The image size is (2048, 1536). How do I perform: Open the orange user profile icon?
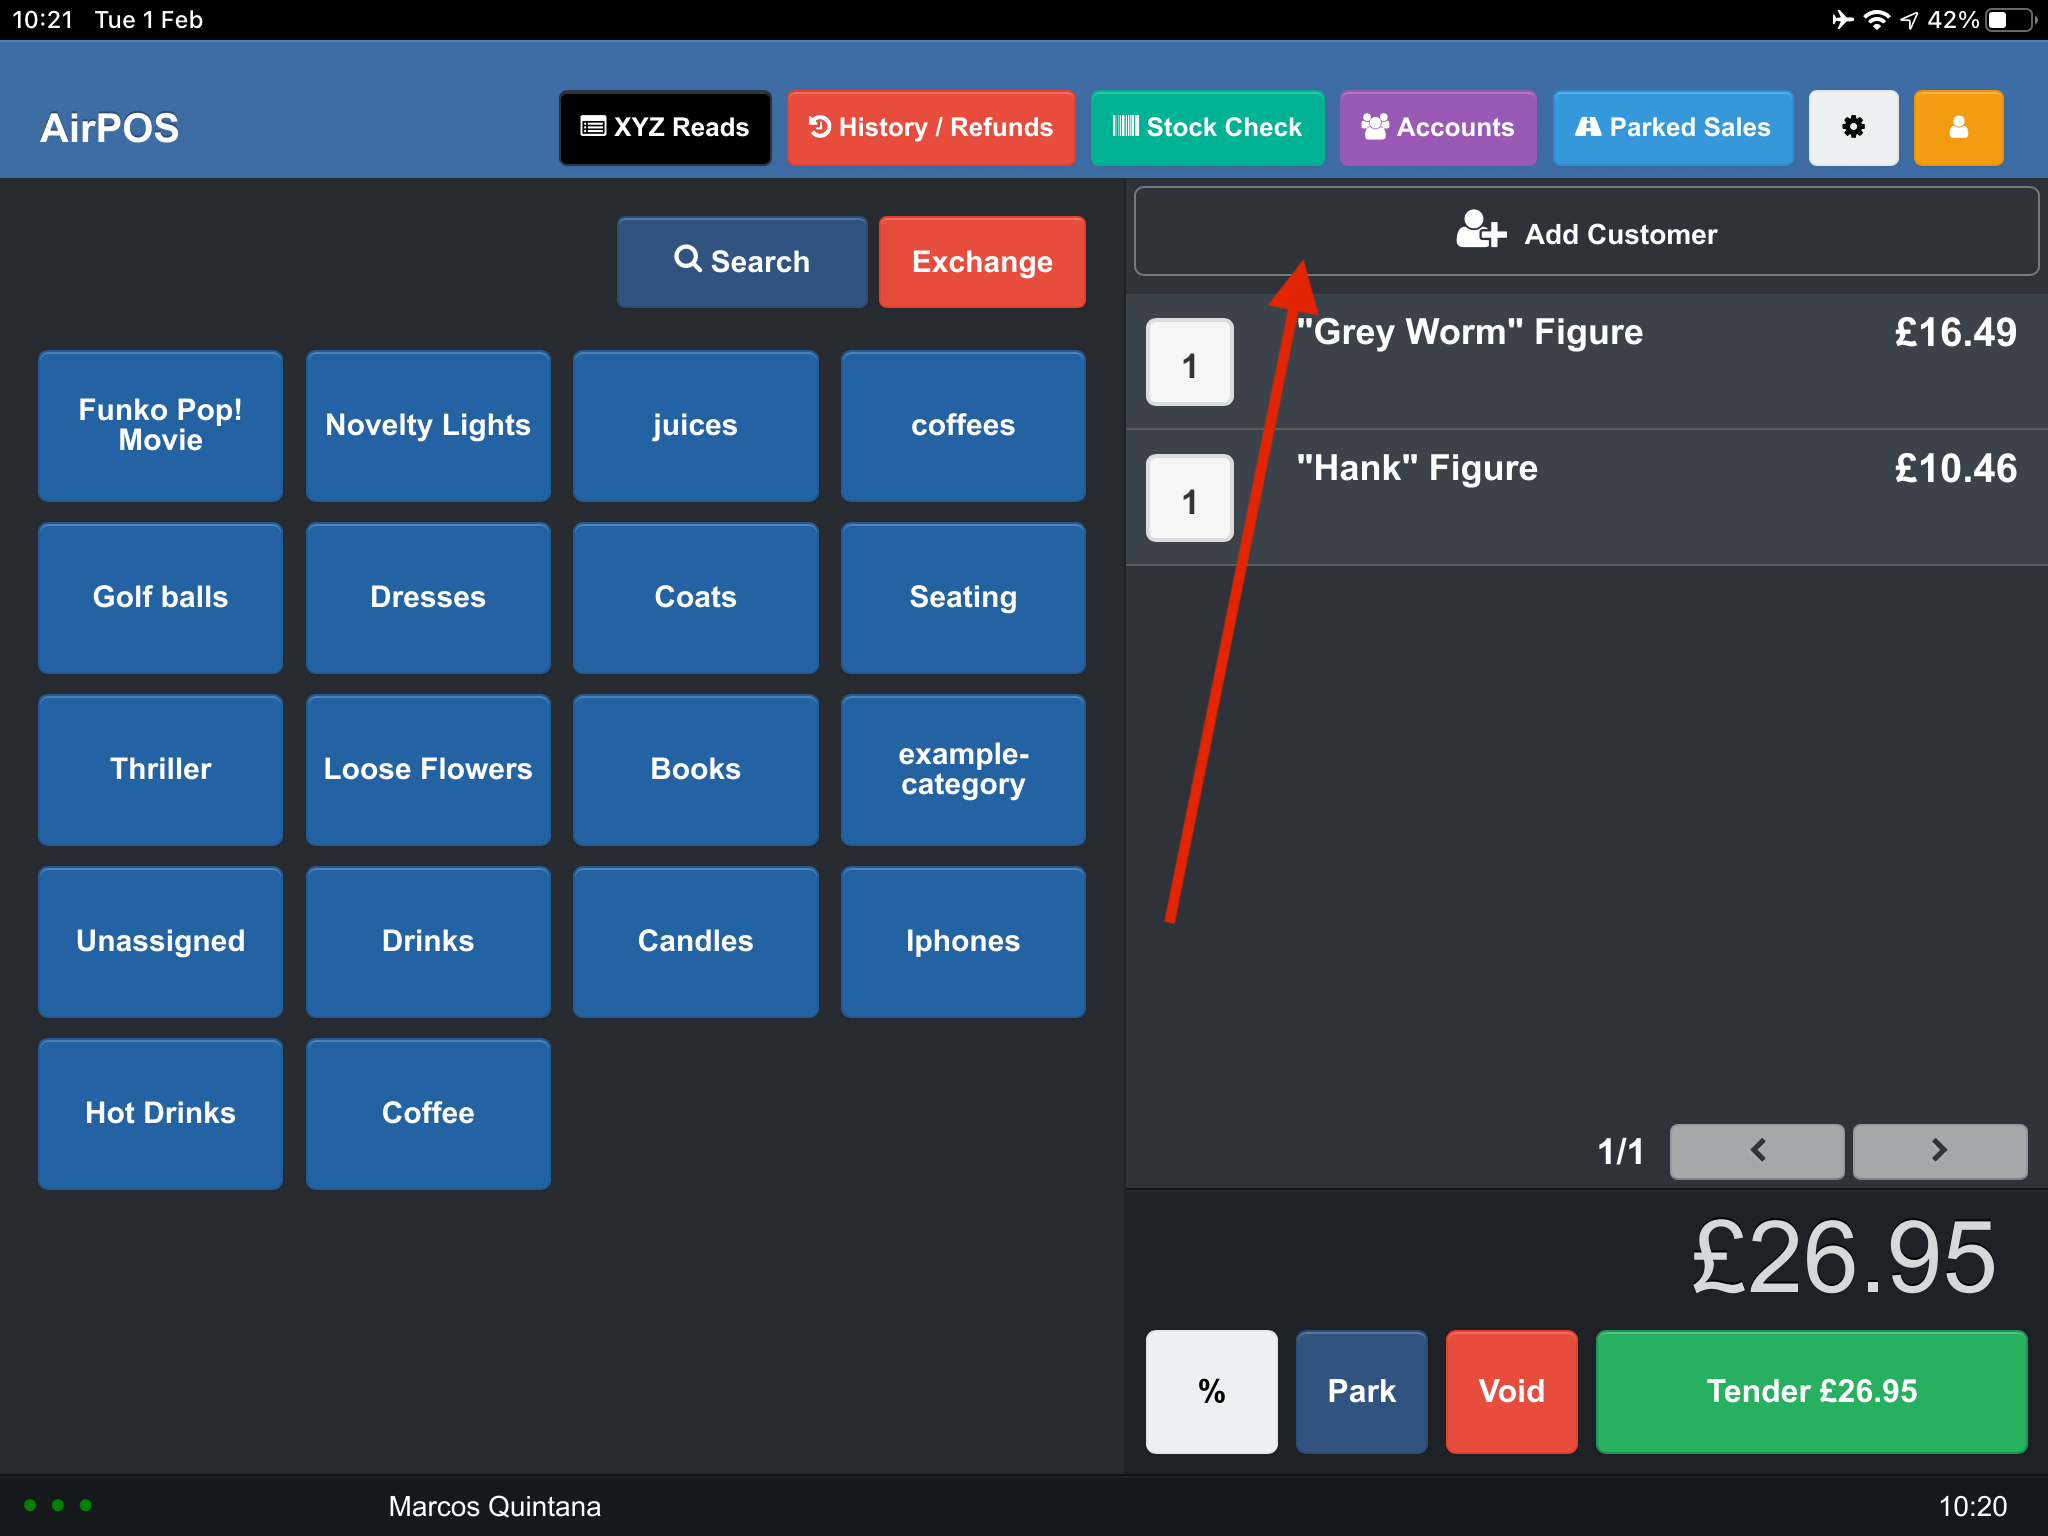click(x=1957, y=127)
